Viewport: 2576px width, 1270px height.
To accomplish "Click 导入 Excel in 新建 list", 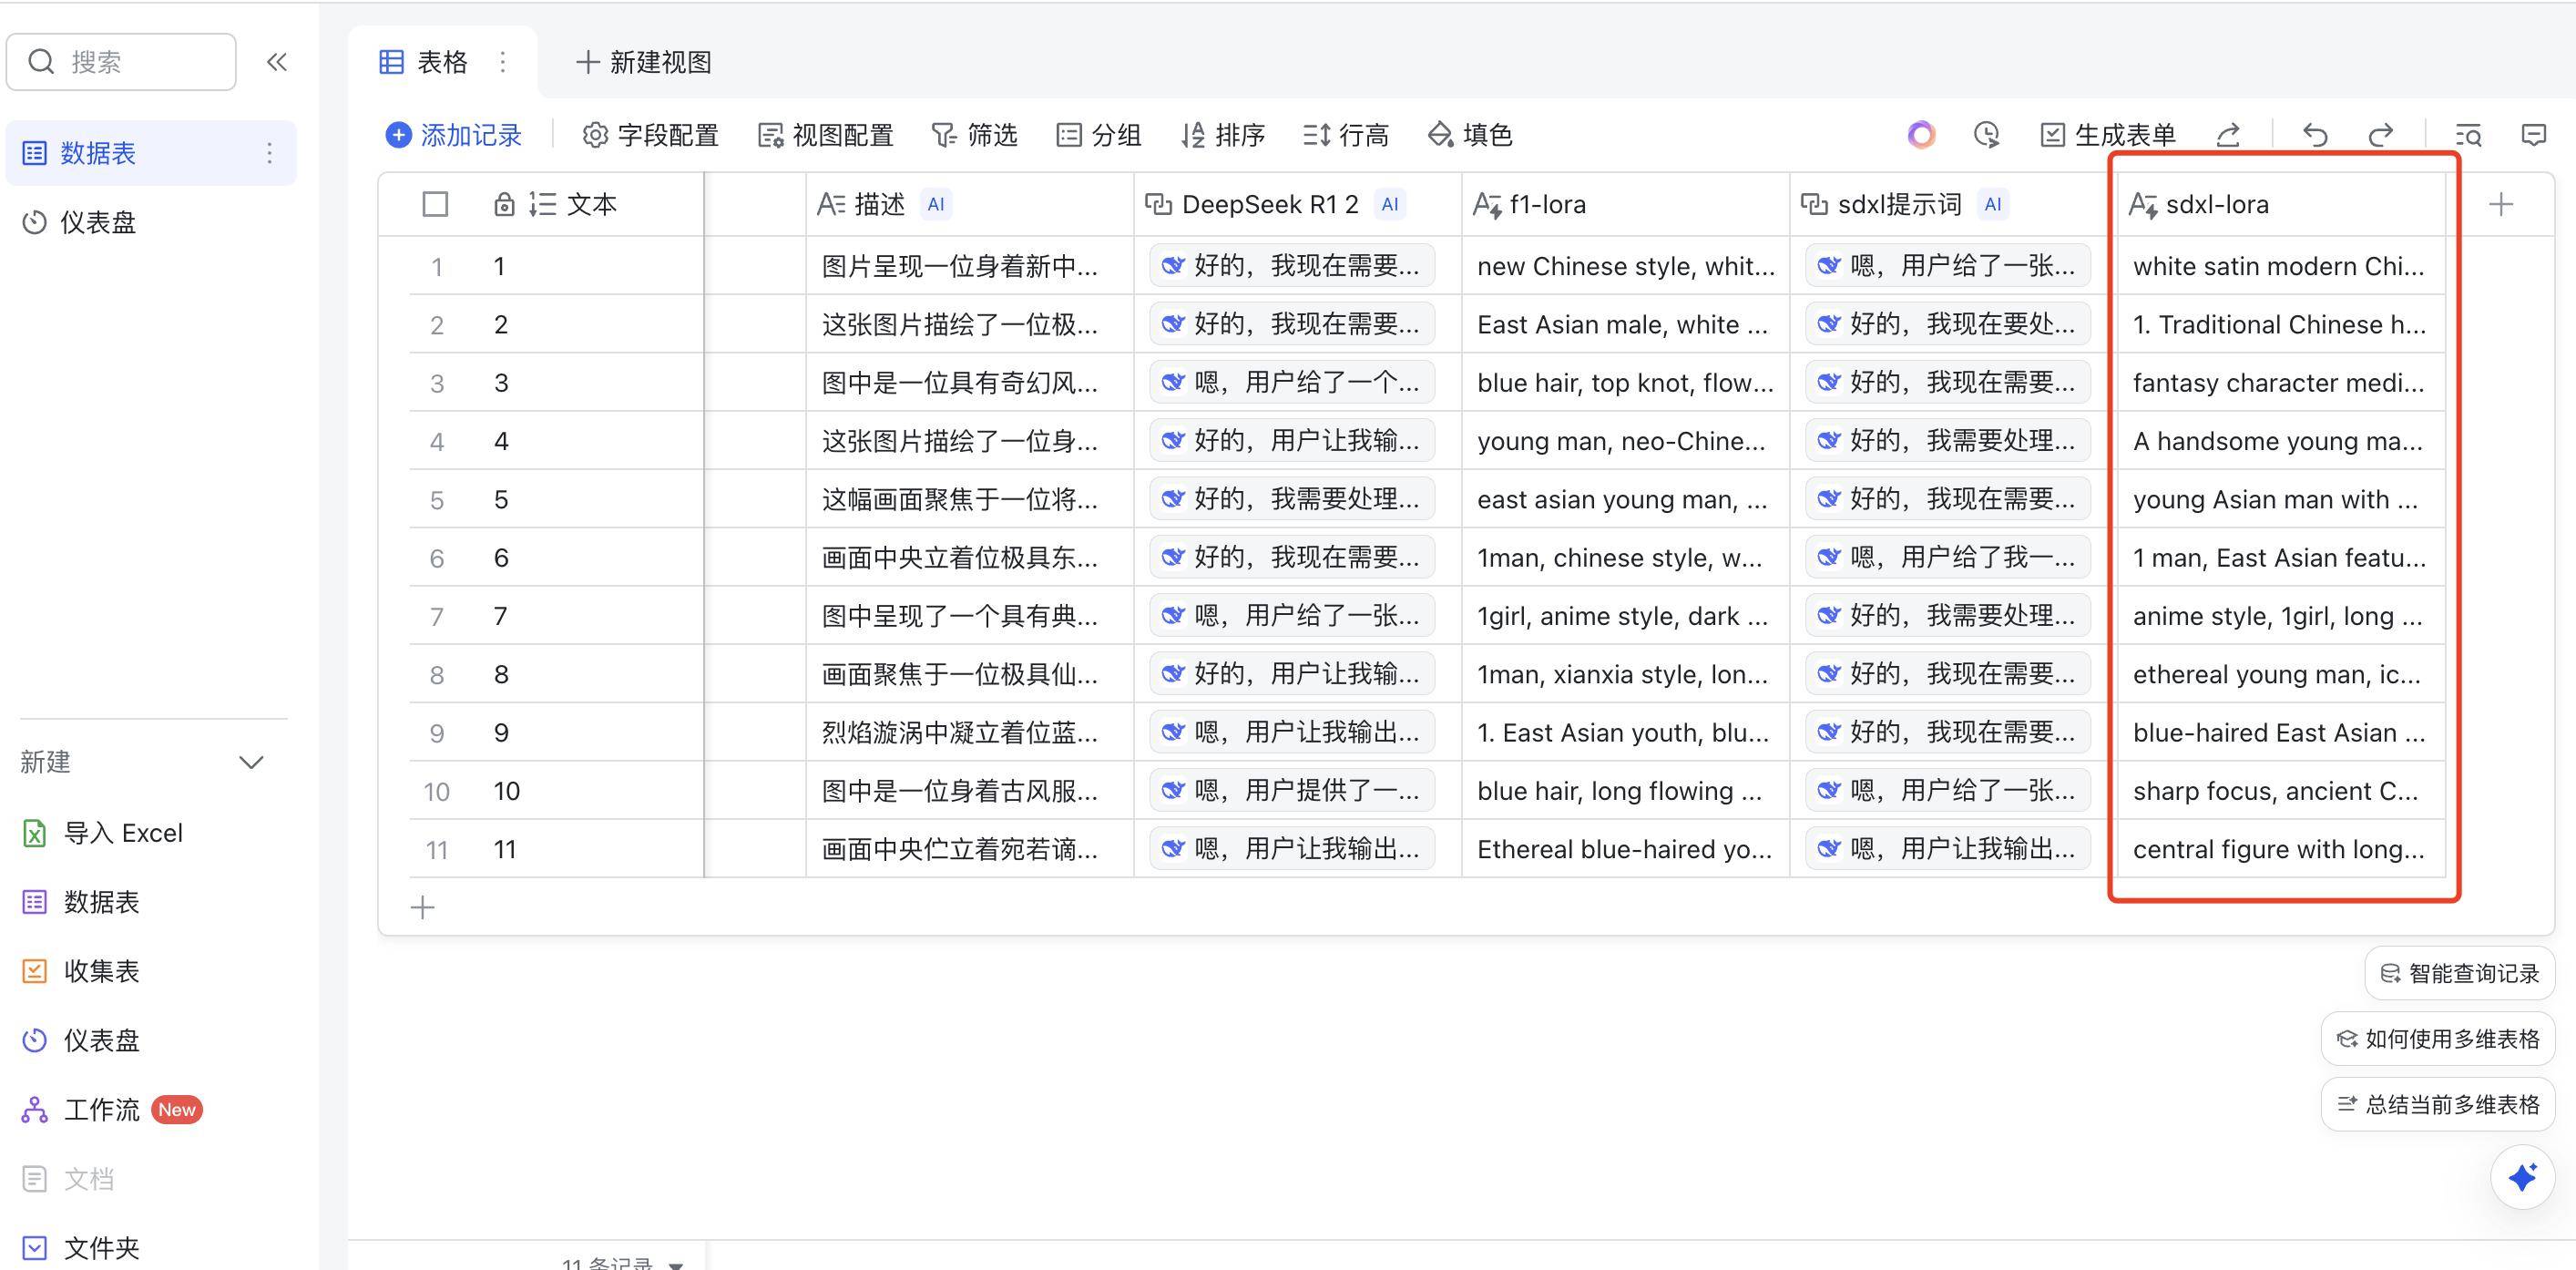I will coord(103,833).
